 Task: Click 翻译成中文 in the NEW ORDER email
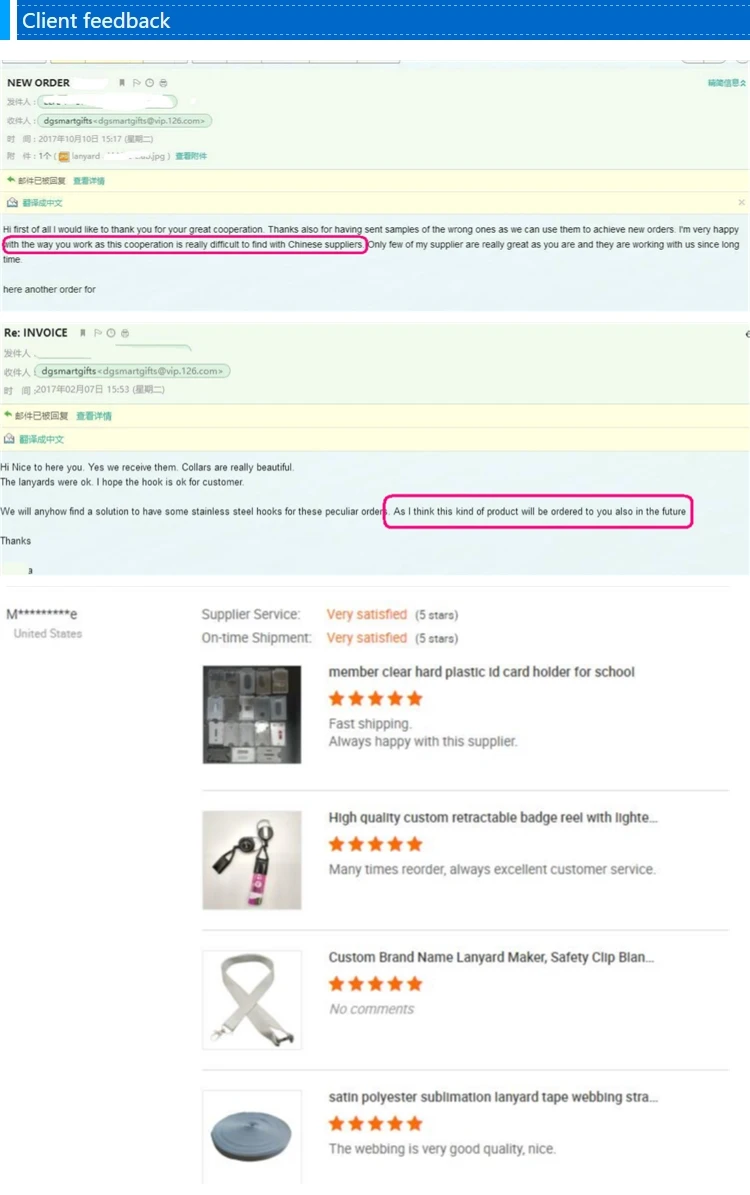point(42,203)
